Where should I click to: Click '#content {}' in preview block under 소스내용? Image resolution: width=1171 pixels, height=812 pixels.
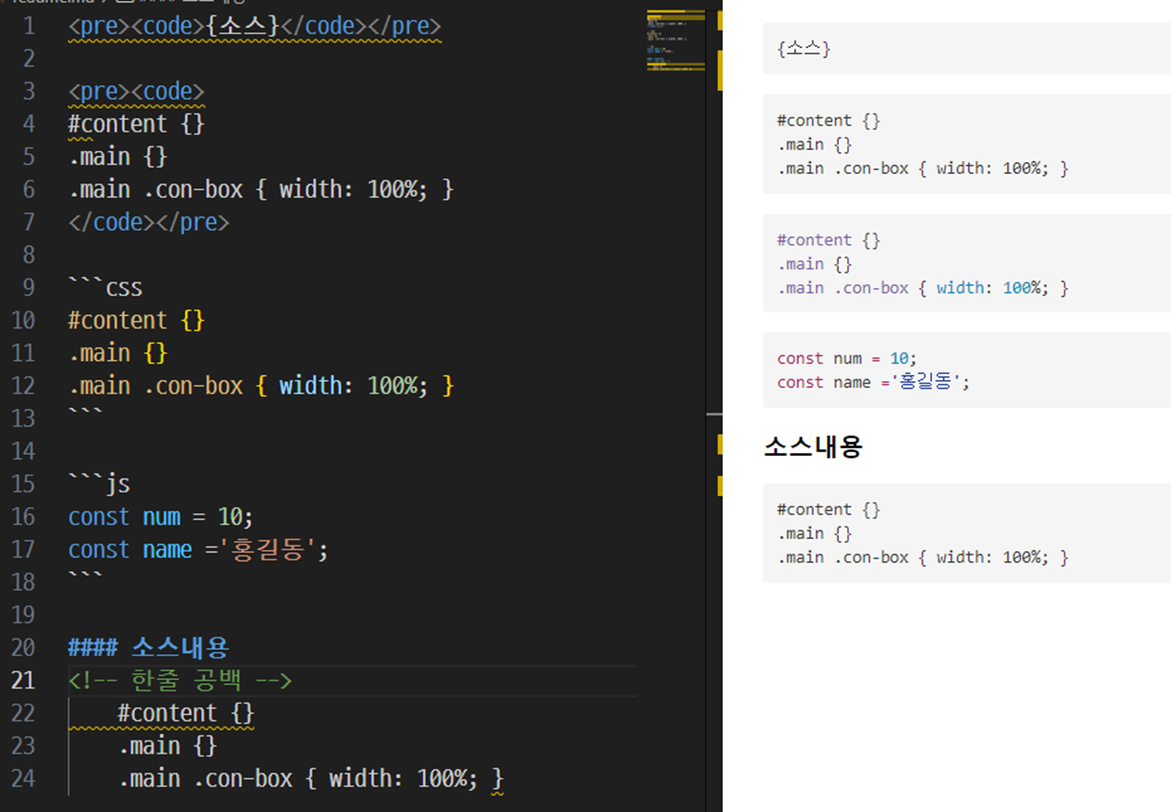pos(829,509)
